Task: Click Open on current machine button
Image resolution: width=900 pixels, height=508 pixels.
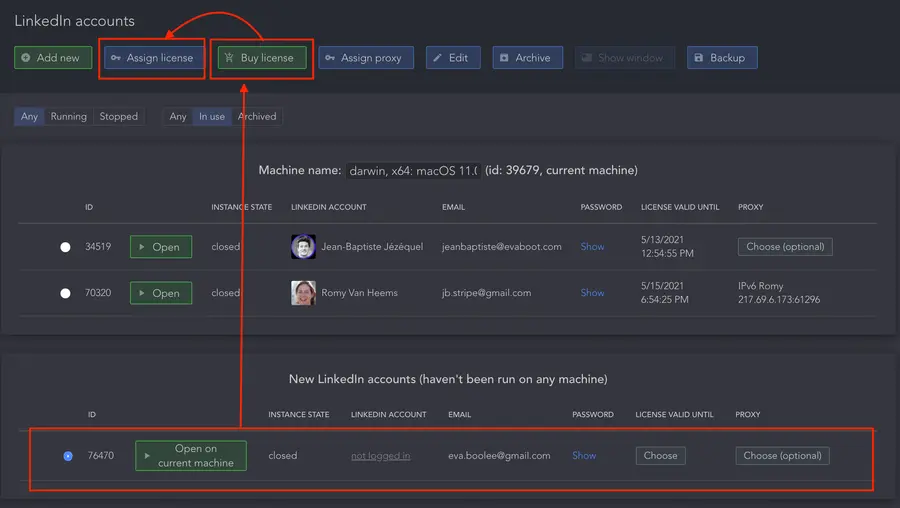Action: [x=191, y=456]
